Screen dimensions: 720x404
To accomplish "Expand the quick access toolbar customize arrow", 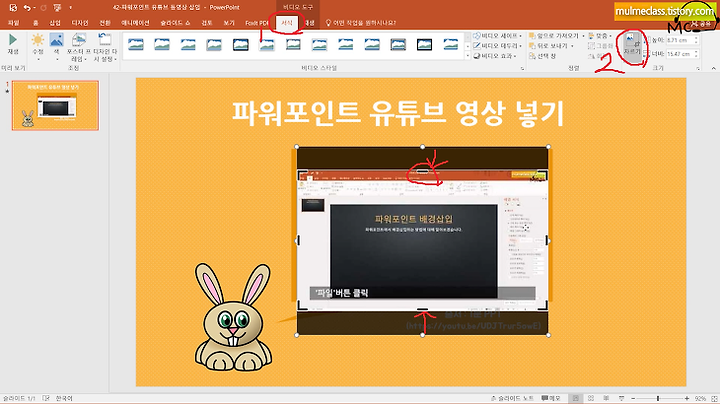I will 70,7.
